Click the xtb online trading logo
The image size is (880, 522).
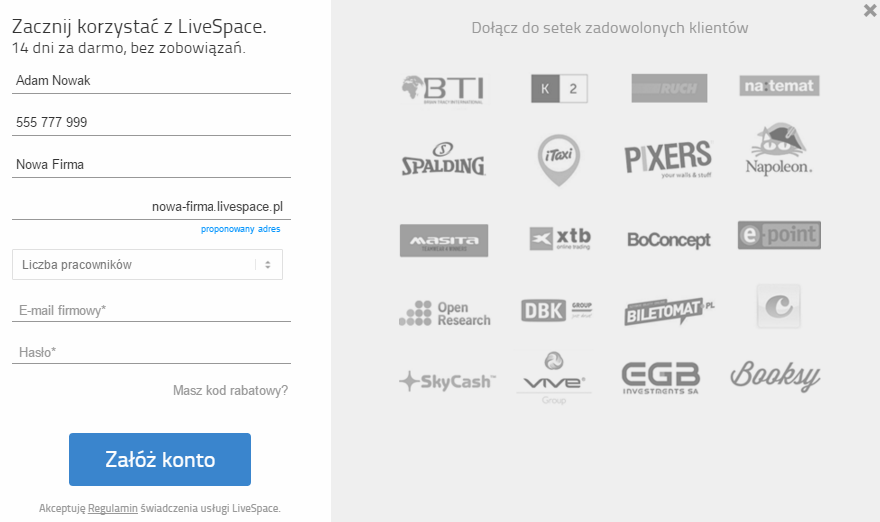(560, 239)
